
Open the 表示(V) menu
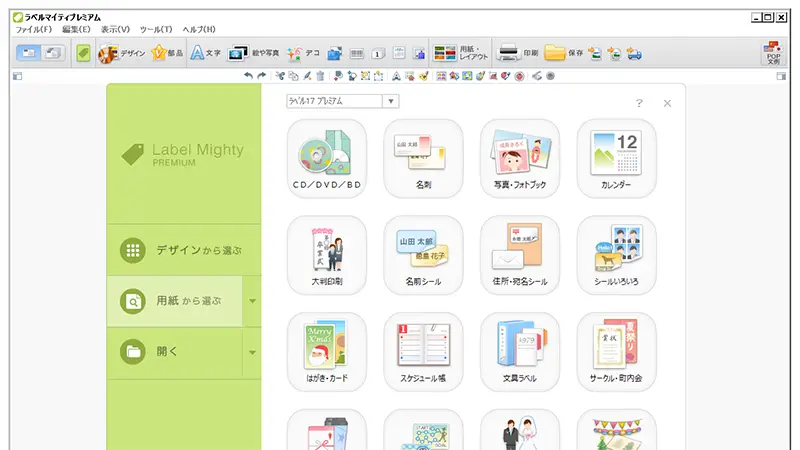(115, 30)
